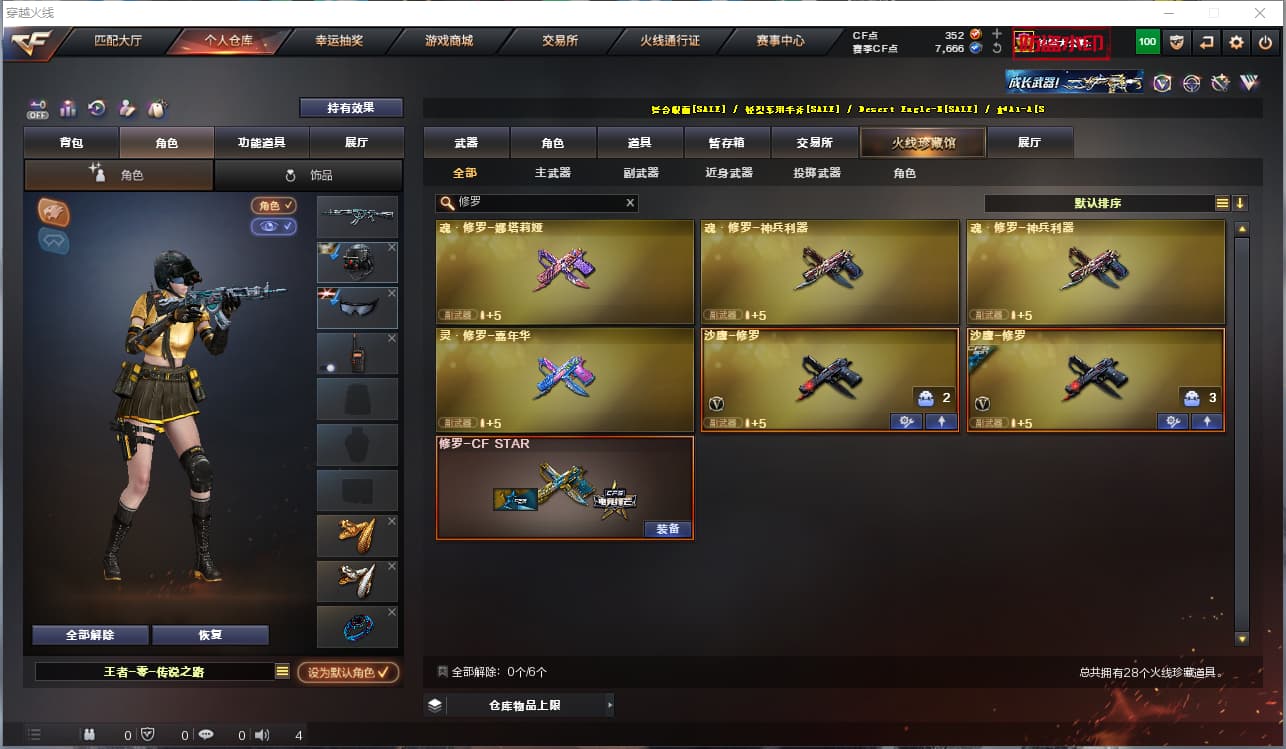Remove the equipped helmet item
The height and width of the screenshot is (749, 1286).
[x=392, y=247]
